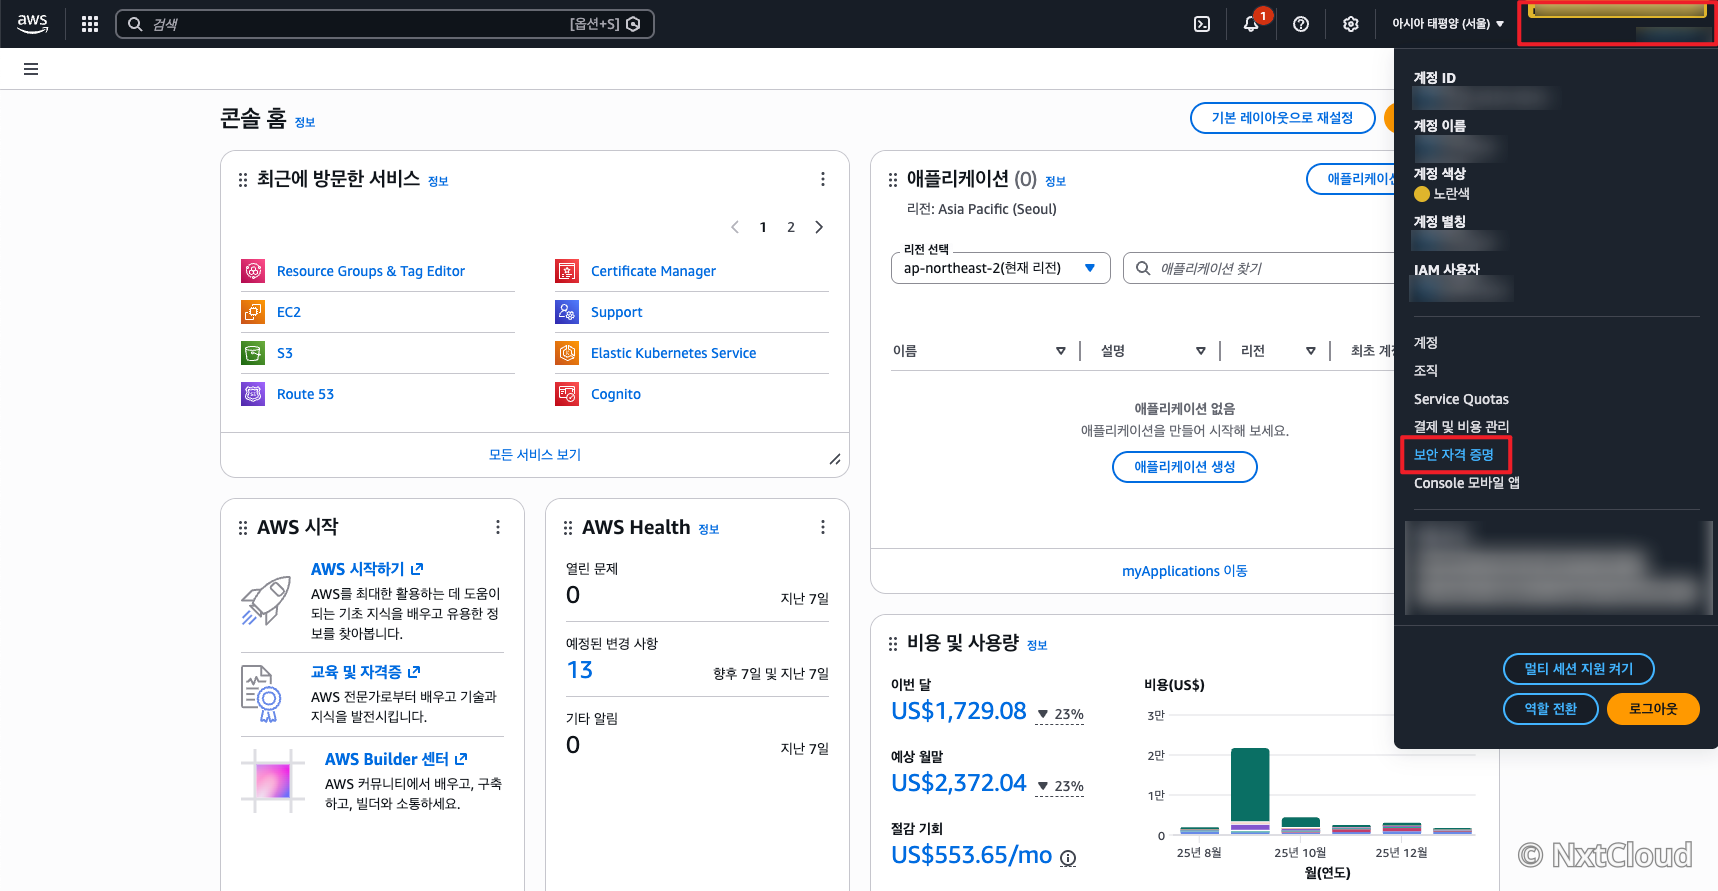Click the yellow 노란색 account color swatch
Screen dimensions: 1718x891
click(1422, 194)
